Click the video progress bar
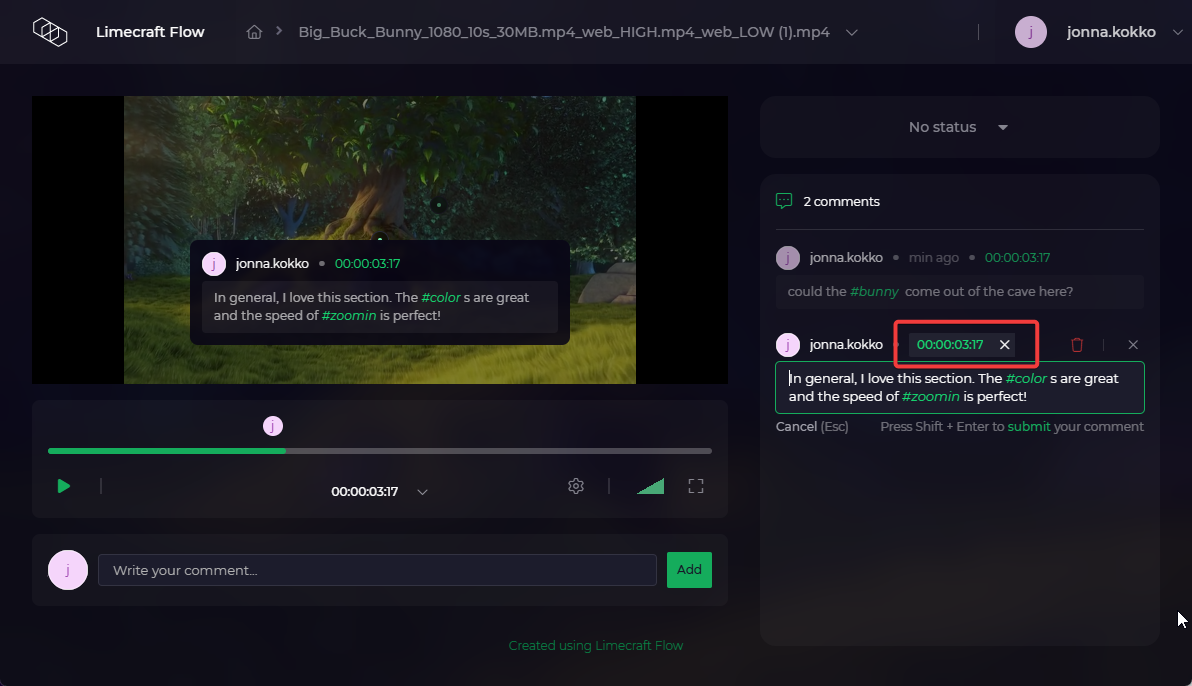The height and width of the screenshot is (686, 1192). point(379,451)
